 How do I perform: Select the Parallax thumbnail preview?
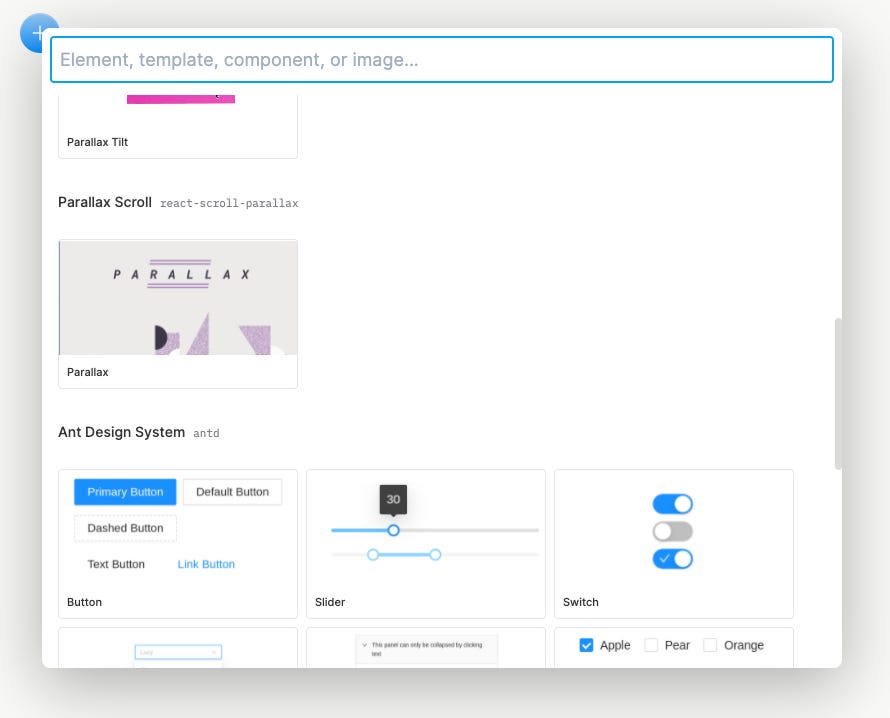point(177,297)
